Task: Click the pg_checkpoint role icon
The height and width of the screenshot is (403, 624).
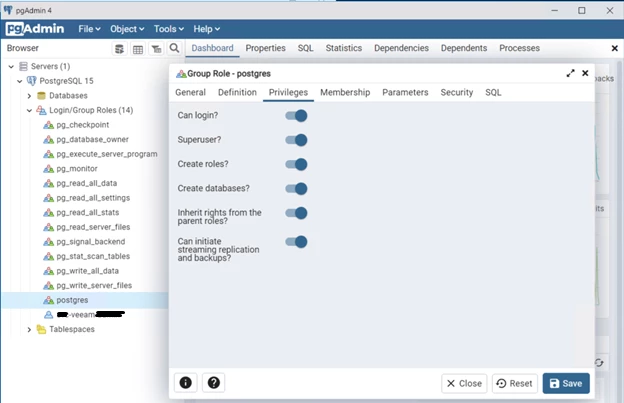Action: (48, 125)
